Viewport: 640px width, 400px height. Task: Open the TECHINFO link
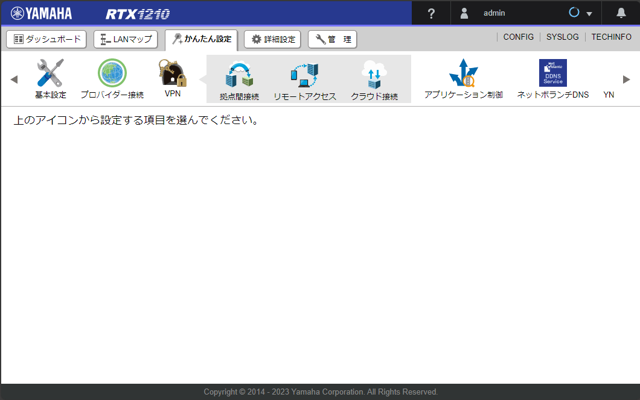pyautogui.click(x=611, y=37)
